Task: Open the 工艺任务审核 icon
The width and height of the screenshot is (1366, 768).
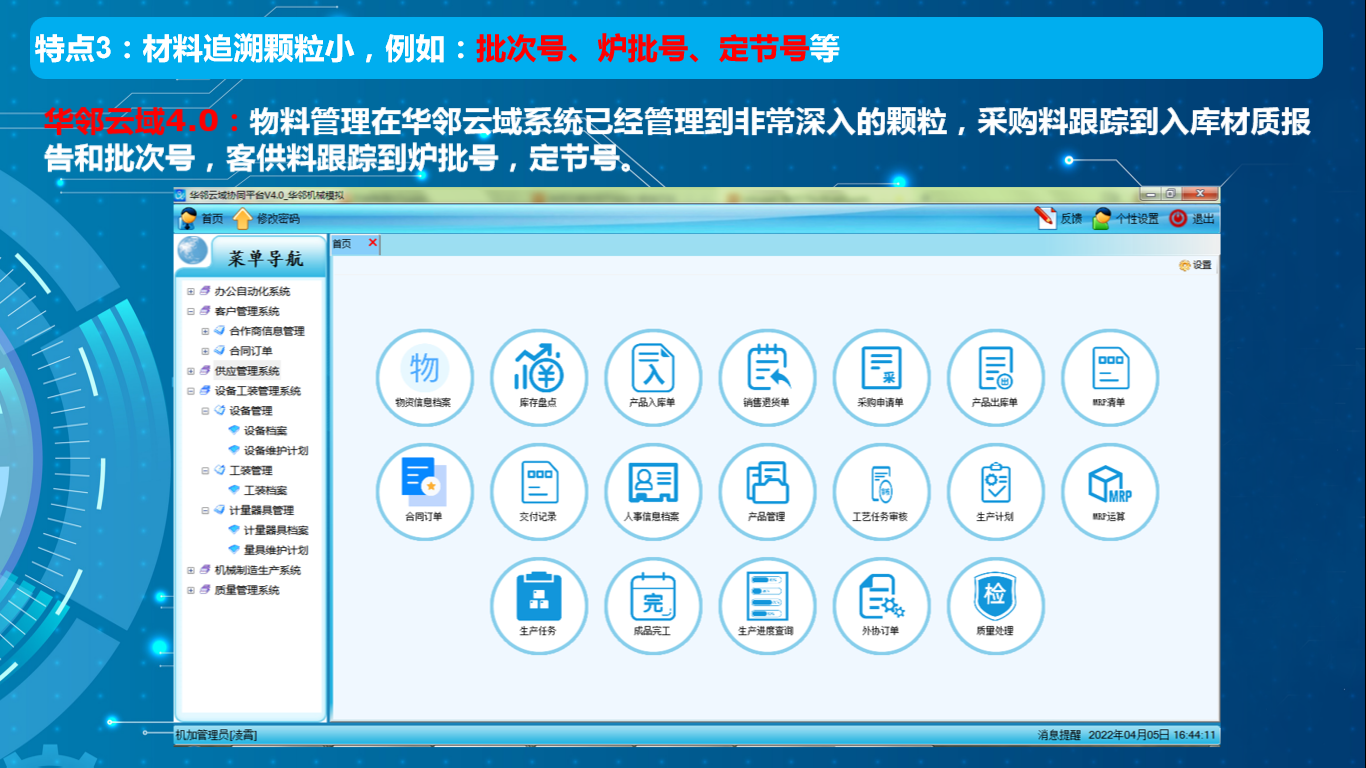Action: tap(881, 492)
